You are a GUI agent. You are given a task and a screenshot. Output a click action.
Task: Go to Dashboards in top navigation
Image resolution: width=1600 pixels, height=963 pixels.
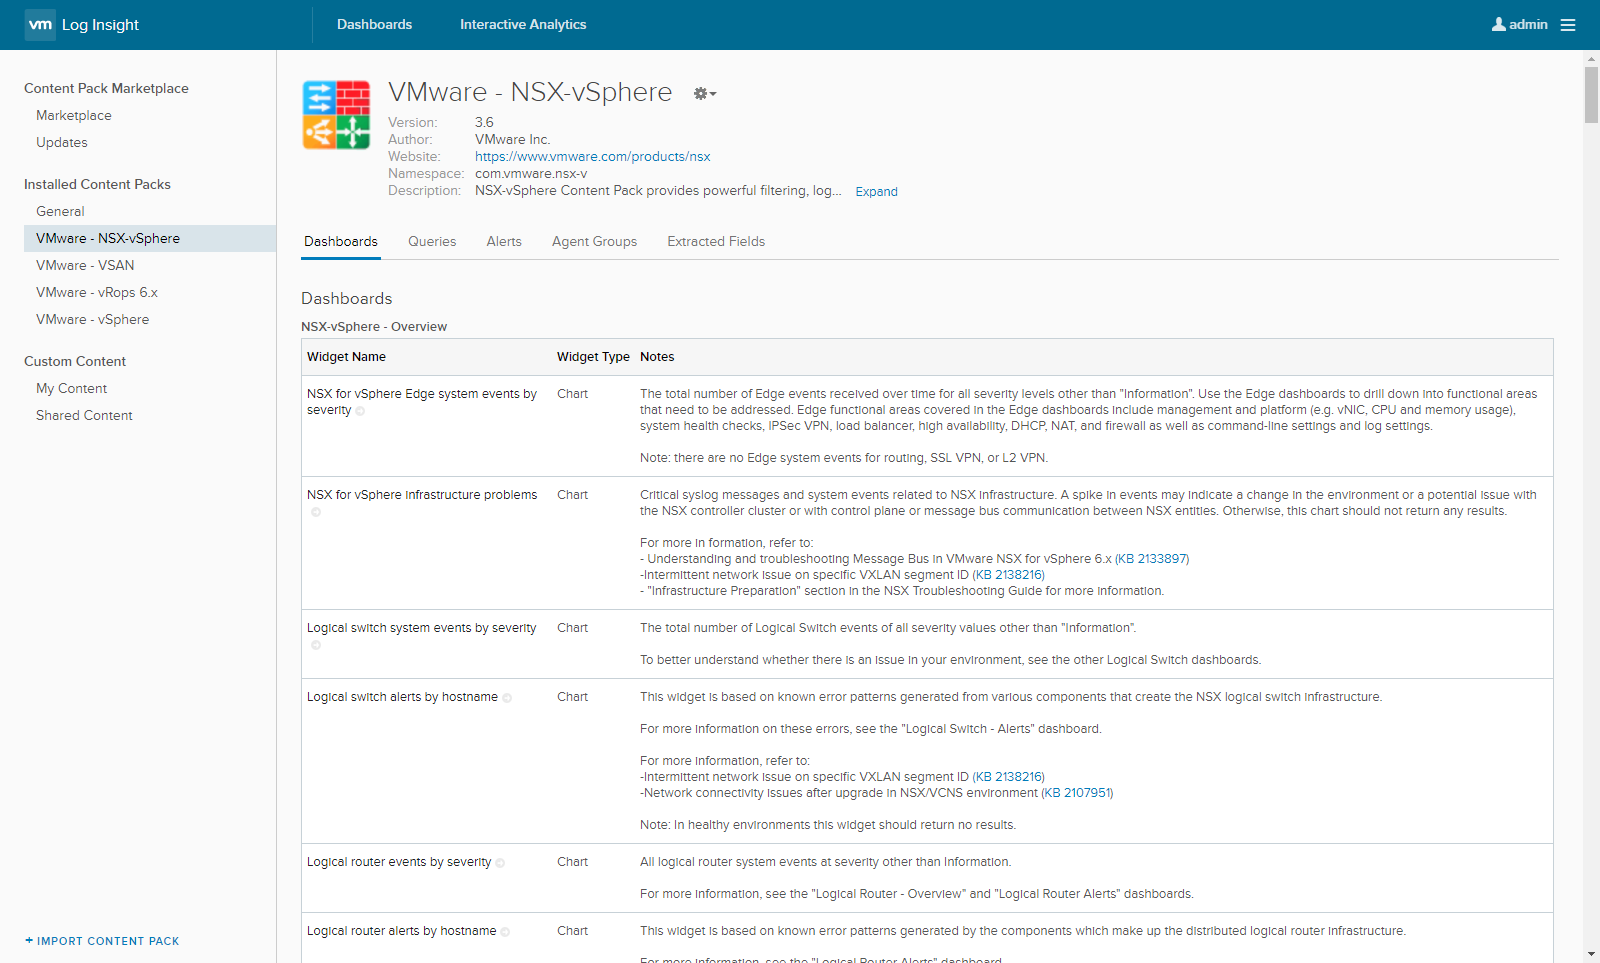374,25
